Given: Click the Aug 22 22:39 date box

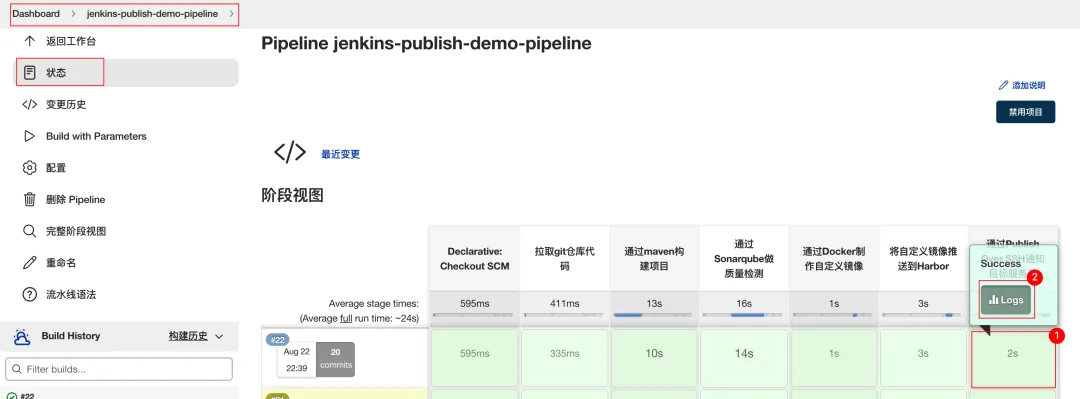Looking at the screenshot, I should pyautogui.click(x=296, y=359).
